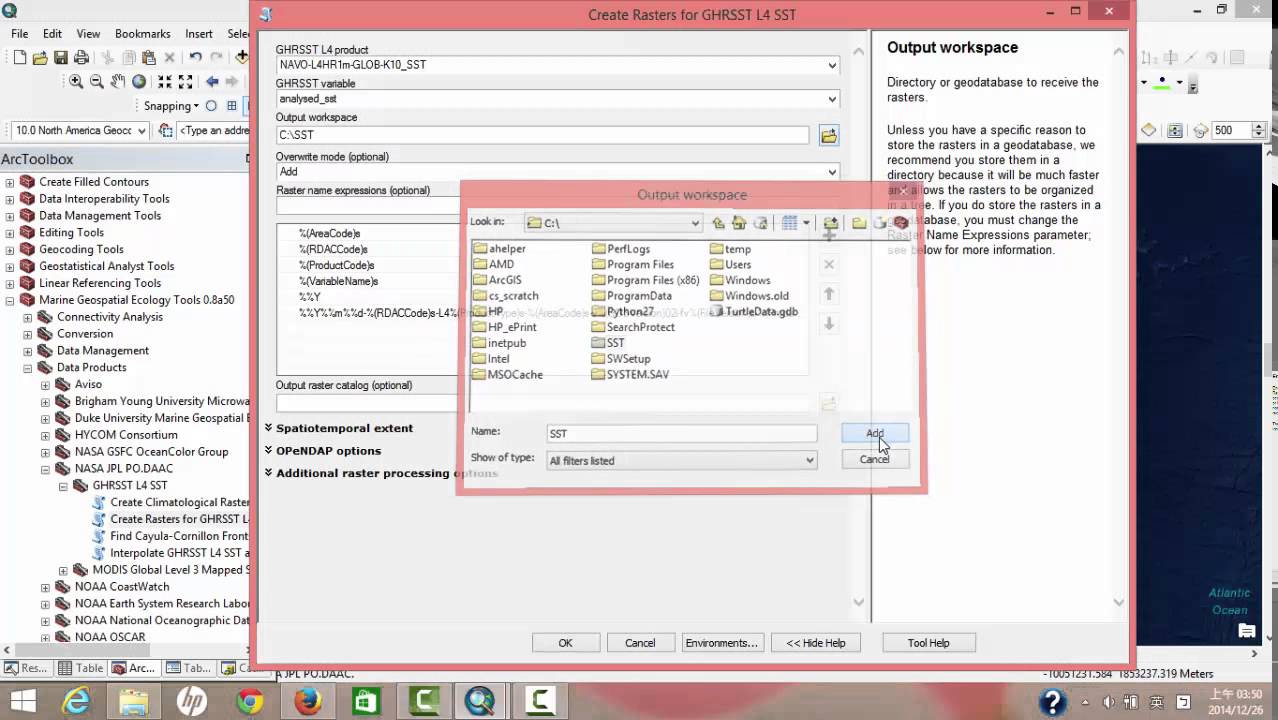Click the red toolbox icon in browse dialog
Image resolution: width=1278 pixels, height=720 pixels.
901,223
